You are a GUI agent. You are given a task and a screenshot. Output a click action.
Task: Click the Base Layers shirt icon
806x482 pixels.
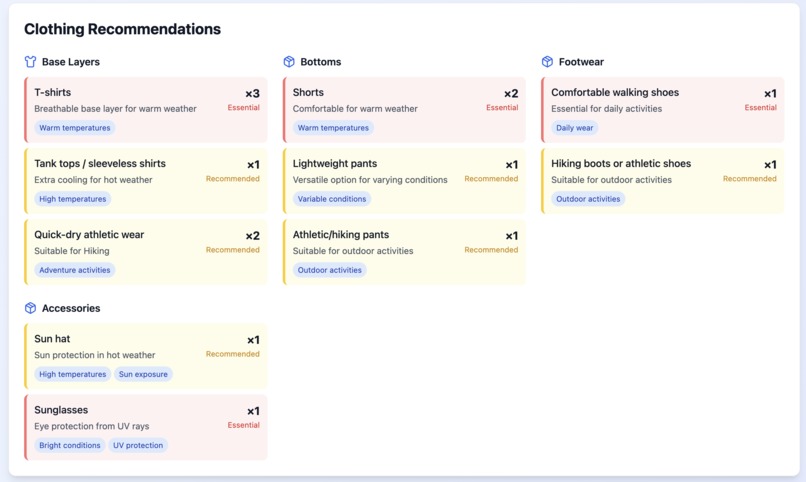[30, 62]
